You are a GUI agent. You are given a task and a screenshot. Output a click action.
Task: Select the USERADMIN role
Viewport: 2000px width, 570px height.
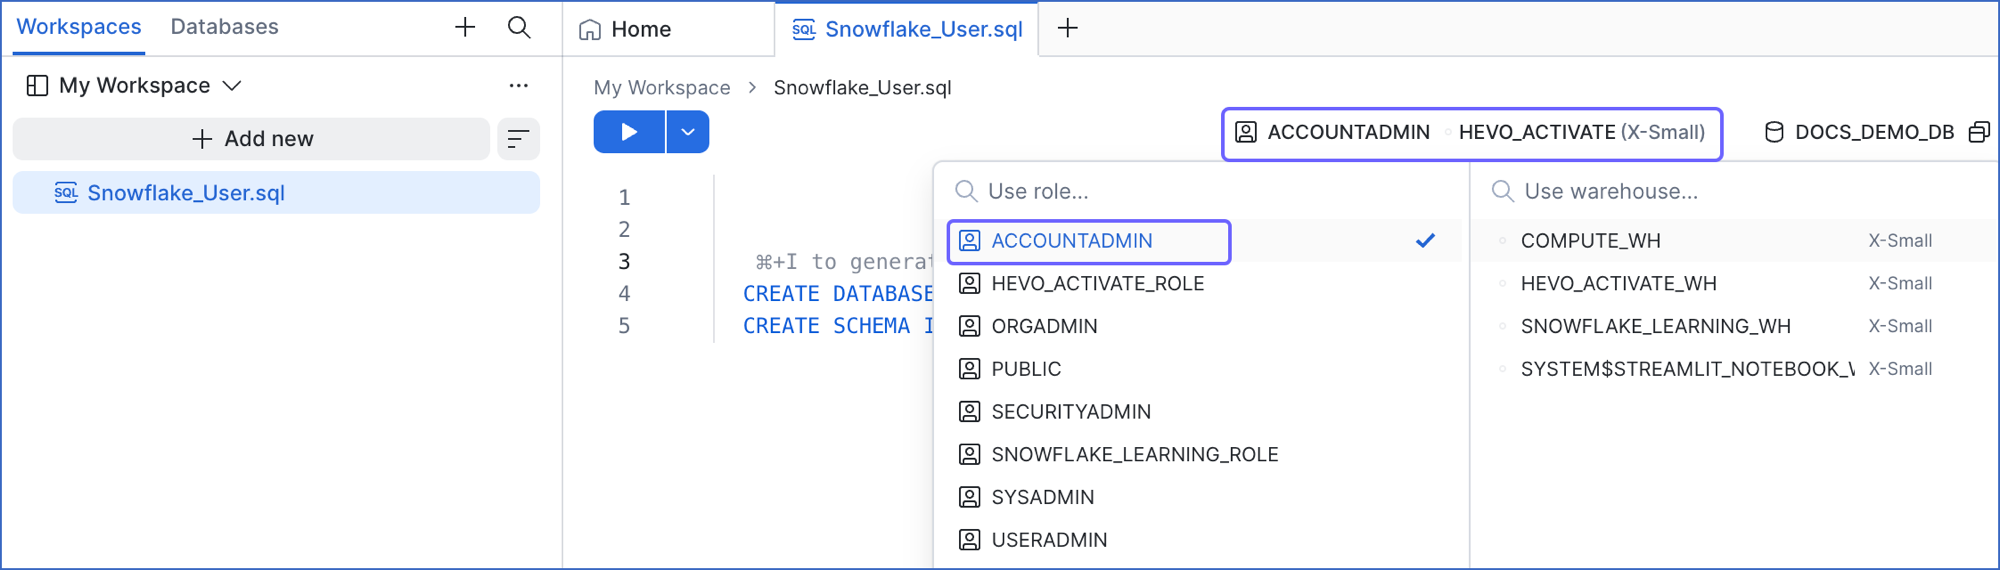1203,540
